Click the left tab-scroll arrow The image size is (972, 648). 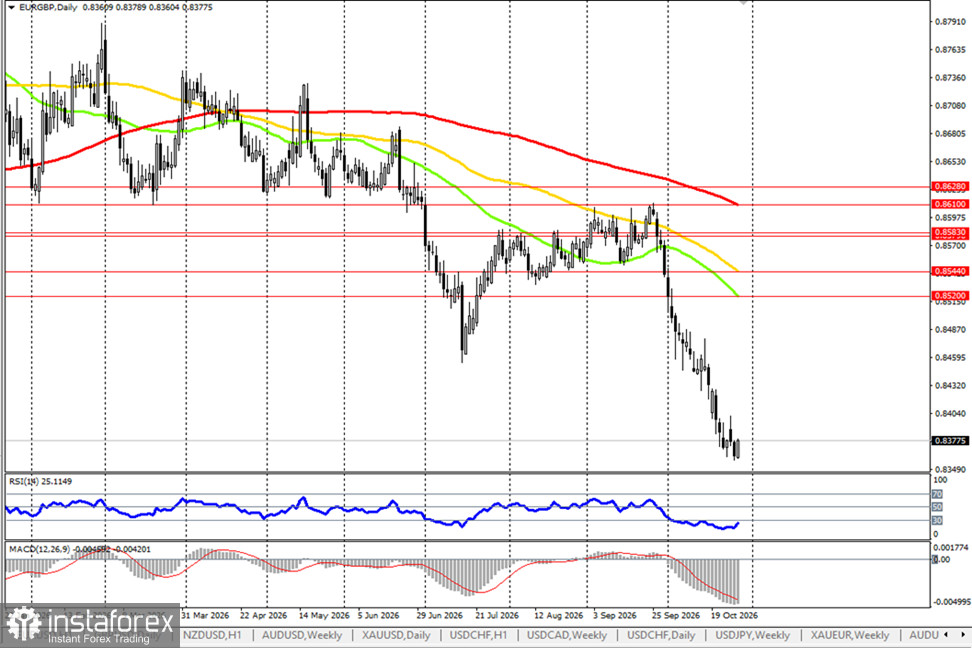coord(945,634)
